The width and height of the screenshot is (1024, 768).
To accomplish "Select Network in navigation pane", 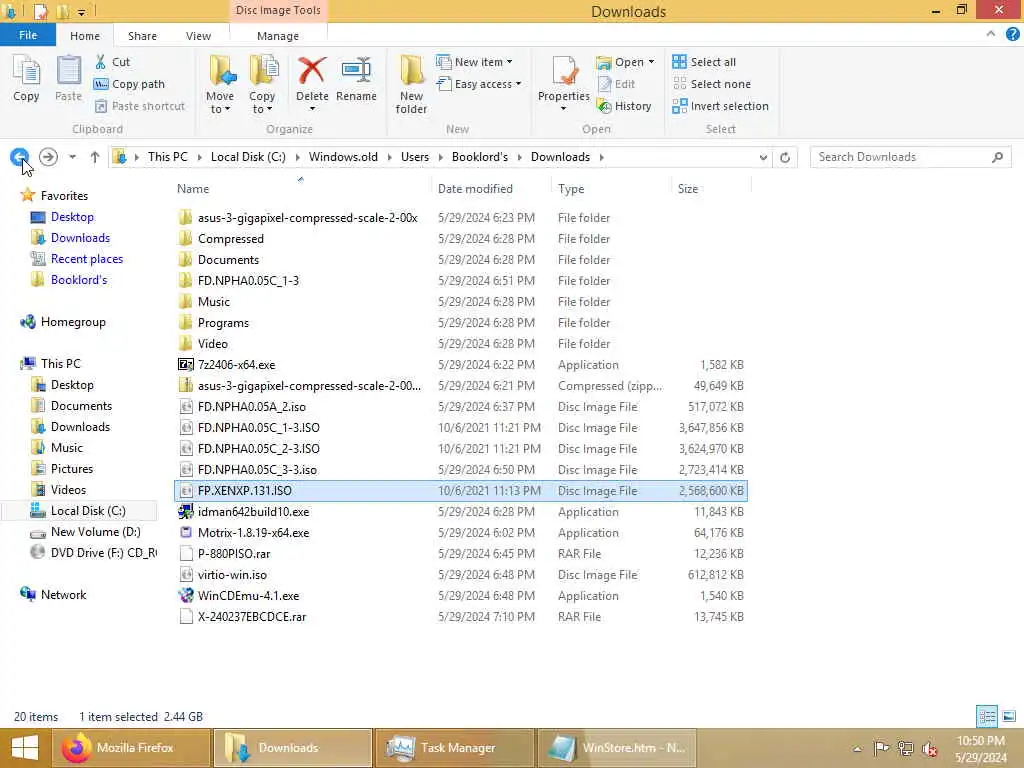I will [x=63, y=595].
